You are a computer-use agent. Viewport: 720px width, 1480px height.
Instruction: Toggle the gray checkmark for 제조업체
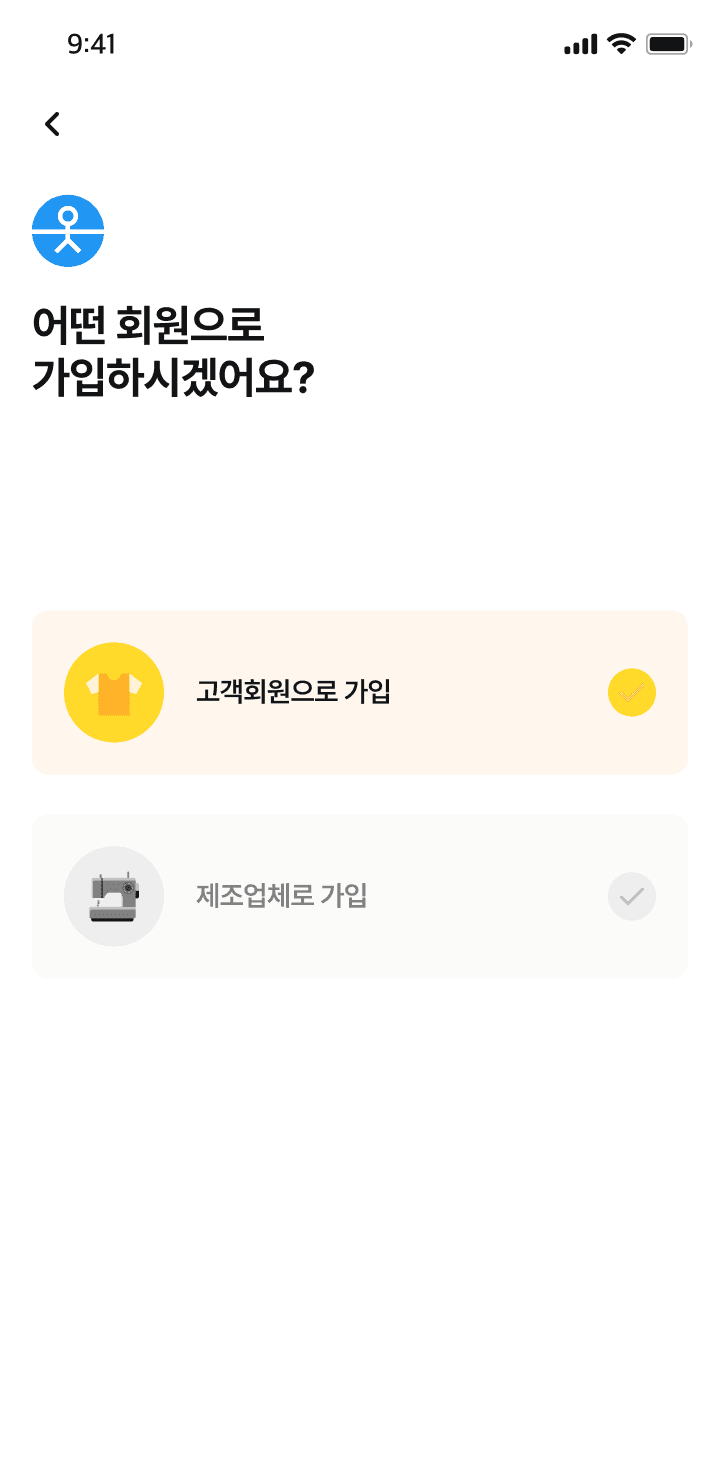point(631,896)
